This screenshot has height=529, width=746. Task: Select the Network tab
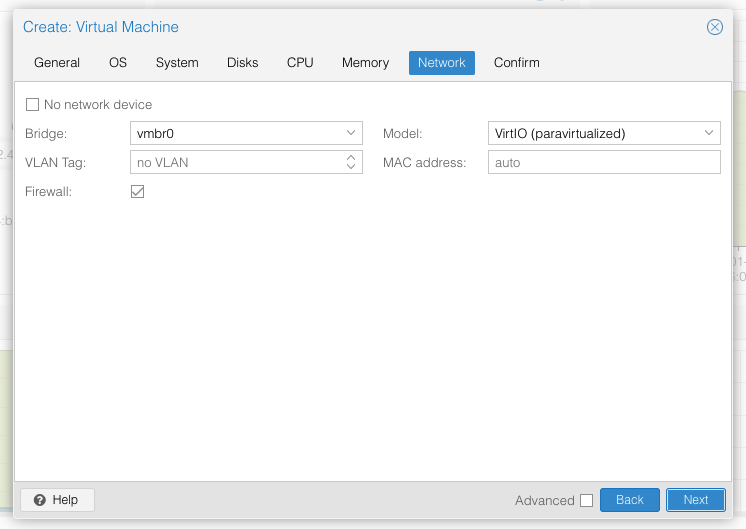(441, 63)
